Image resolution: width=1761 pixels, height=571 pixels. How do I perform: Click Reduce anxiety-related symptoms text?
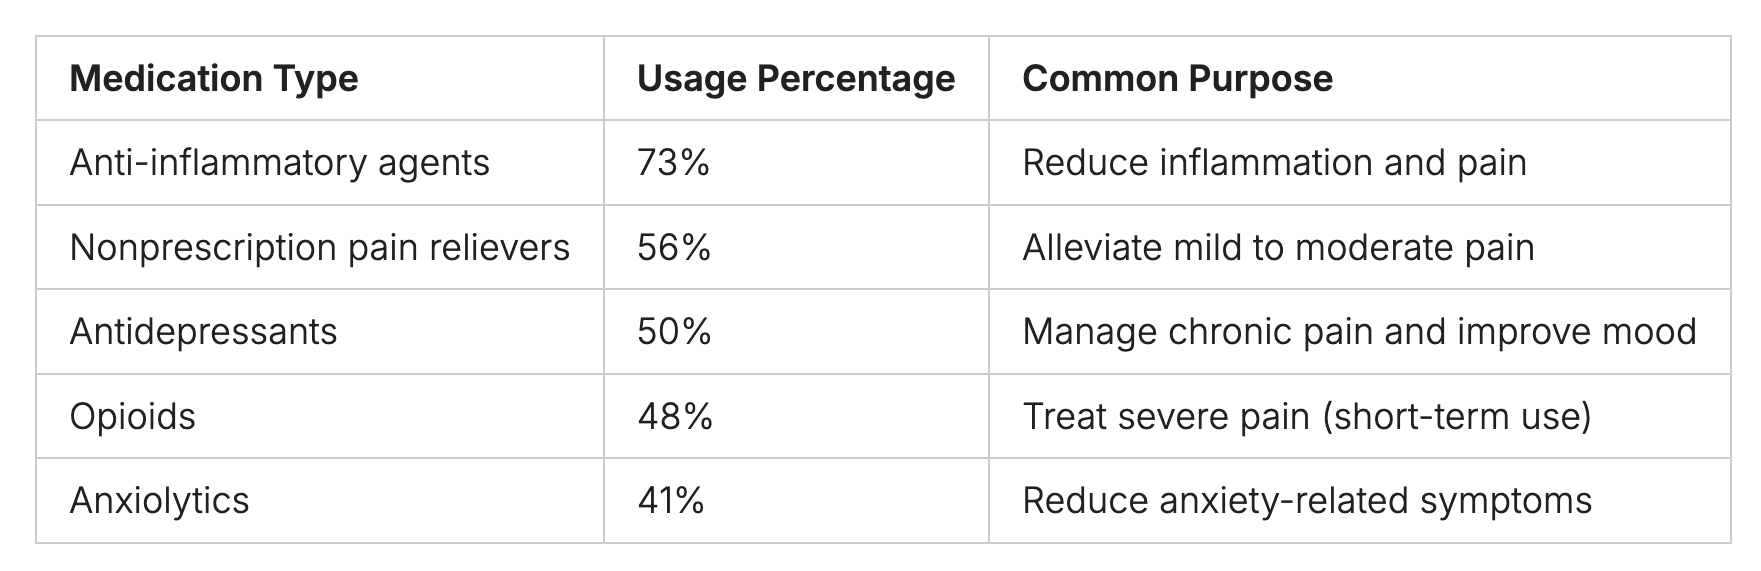coord(1307,501)
